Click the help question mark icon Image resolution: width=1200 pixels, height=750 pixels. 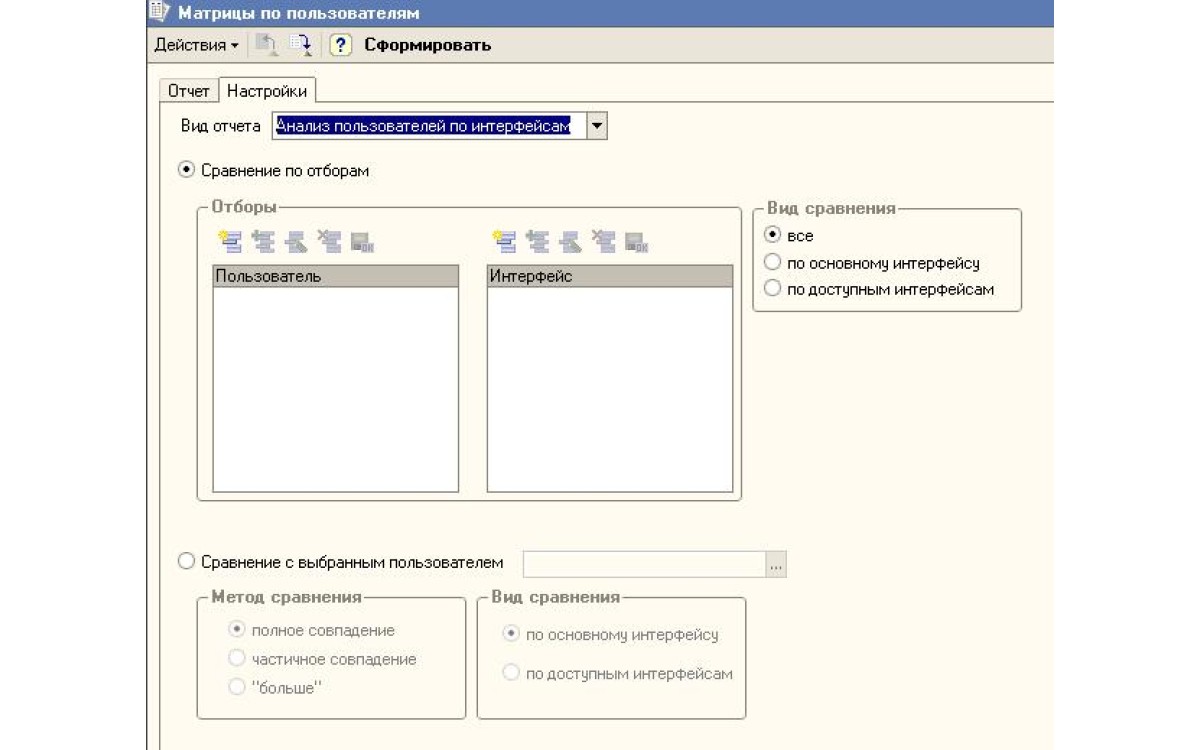pos(340,45)
